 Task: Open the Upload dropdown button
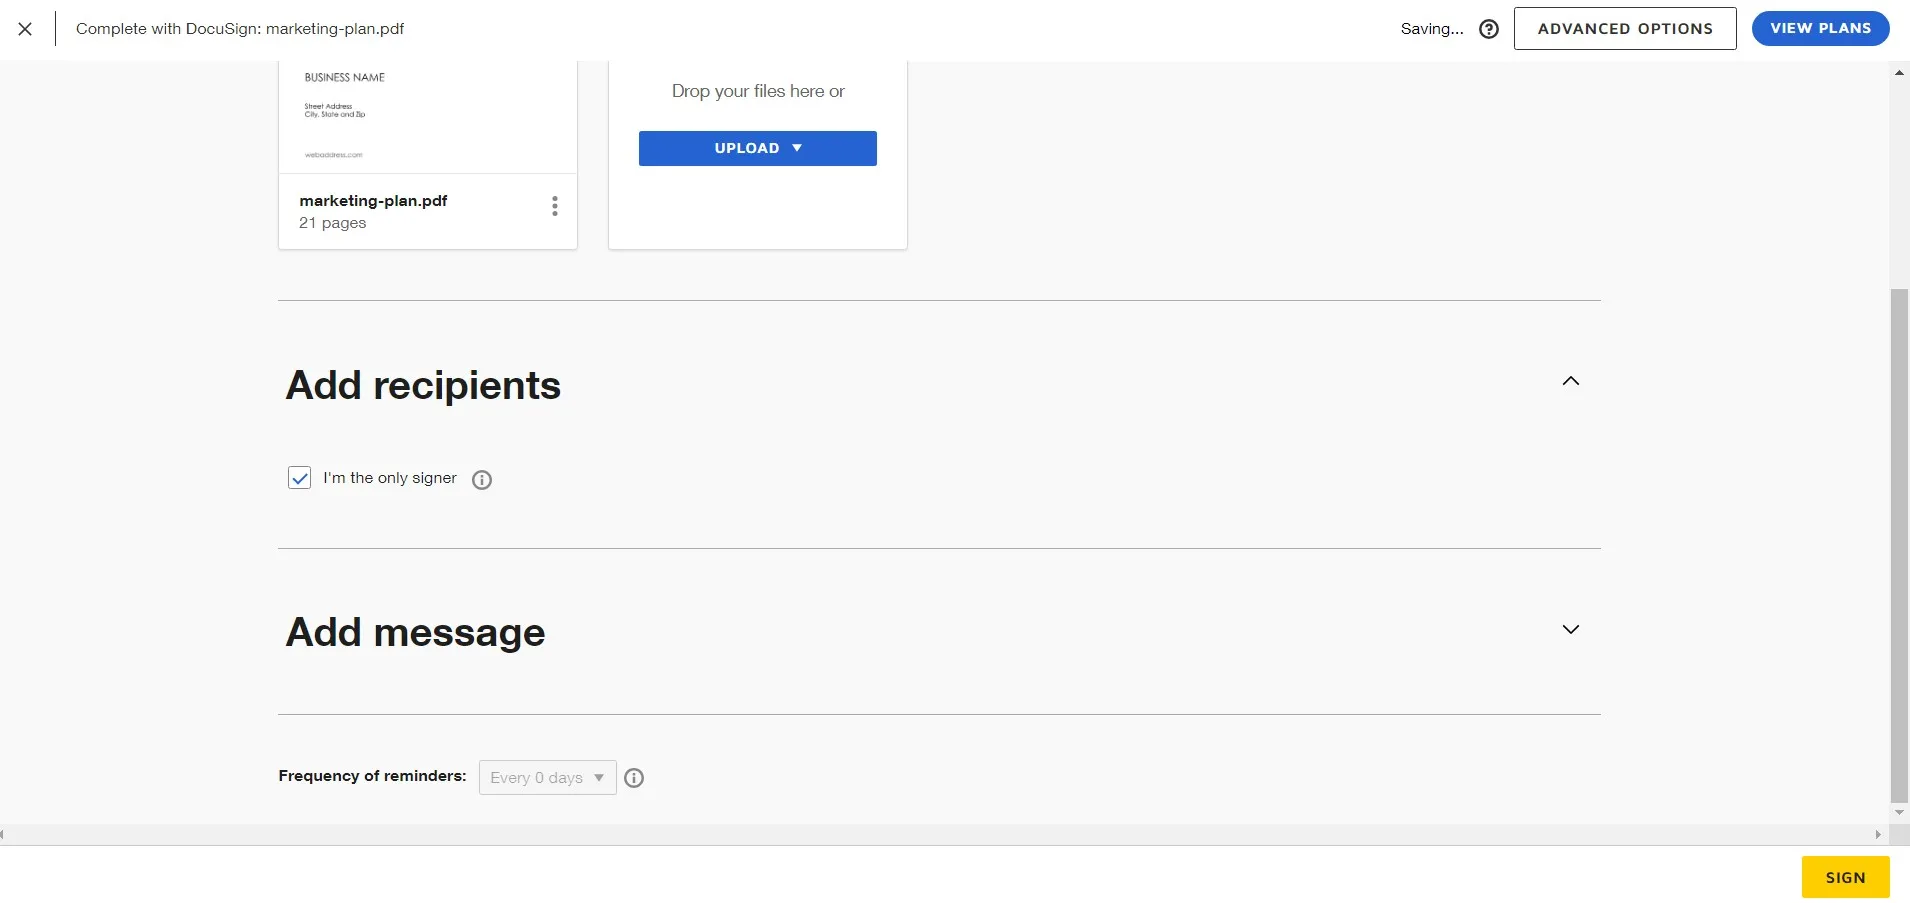click(757, 148)
